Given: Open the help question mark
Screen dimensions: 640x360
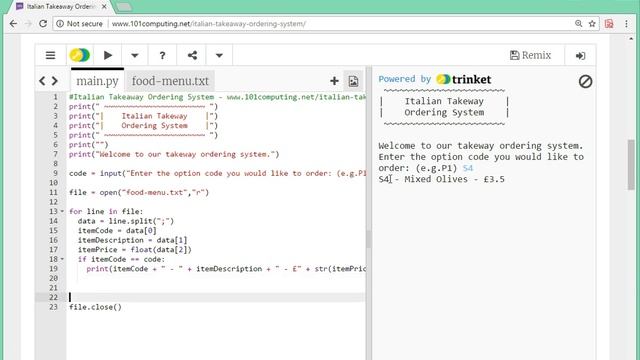Looking at the screenshot, I should click(162, 56).
